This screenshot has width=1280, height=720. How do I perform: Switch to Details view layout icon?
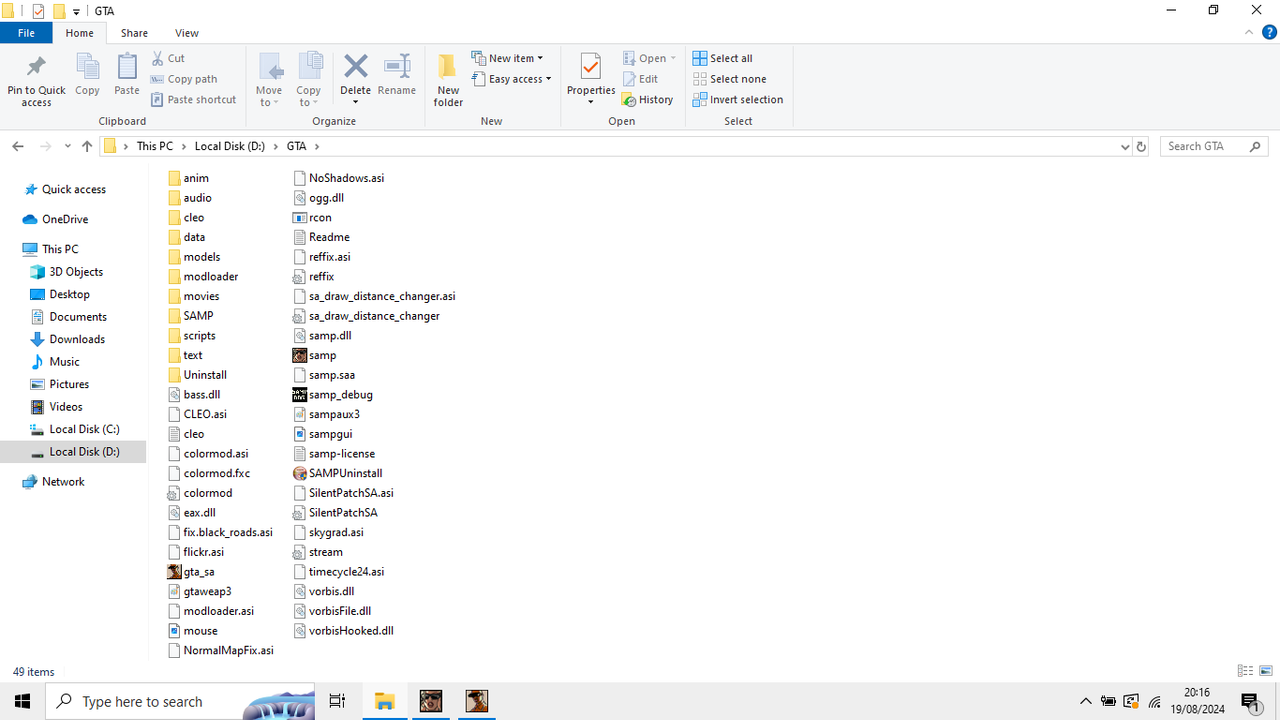pos(1245,671)
